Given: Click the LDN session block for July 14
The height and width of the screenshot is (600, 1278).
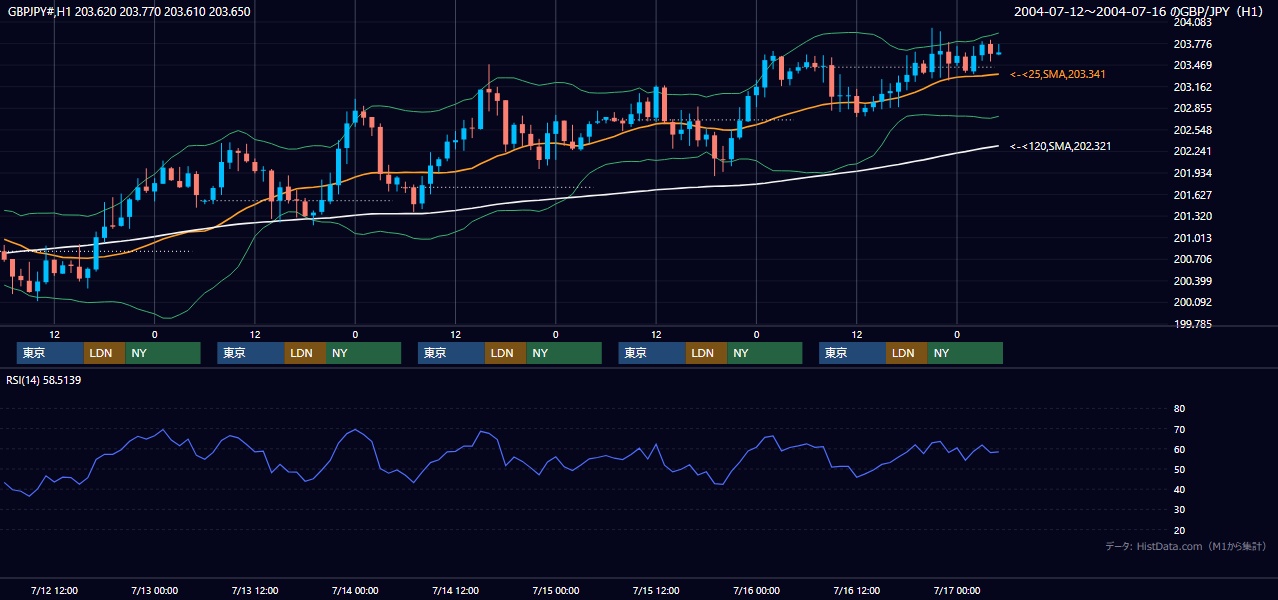Looking at the screenshot, I should pyautogui.click(x=506, y=353).
